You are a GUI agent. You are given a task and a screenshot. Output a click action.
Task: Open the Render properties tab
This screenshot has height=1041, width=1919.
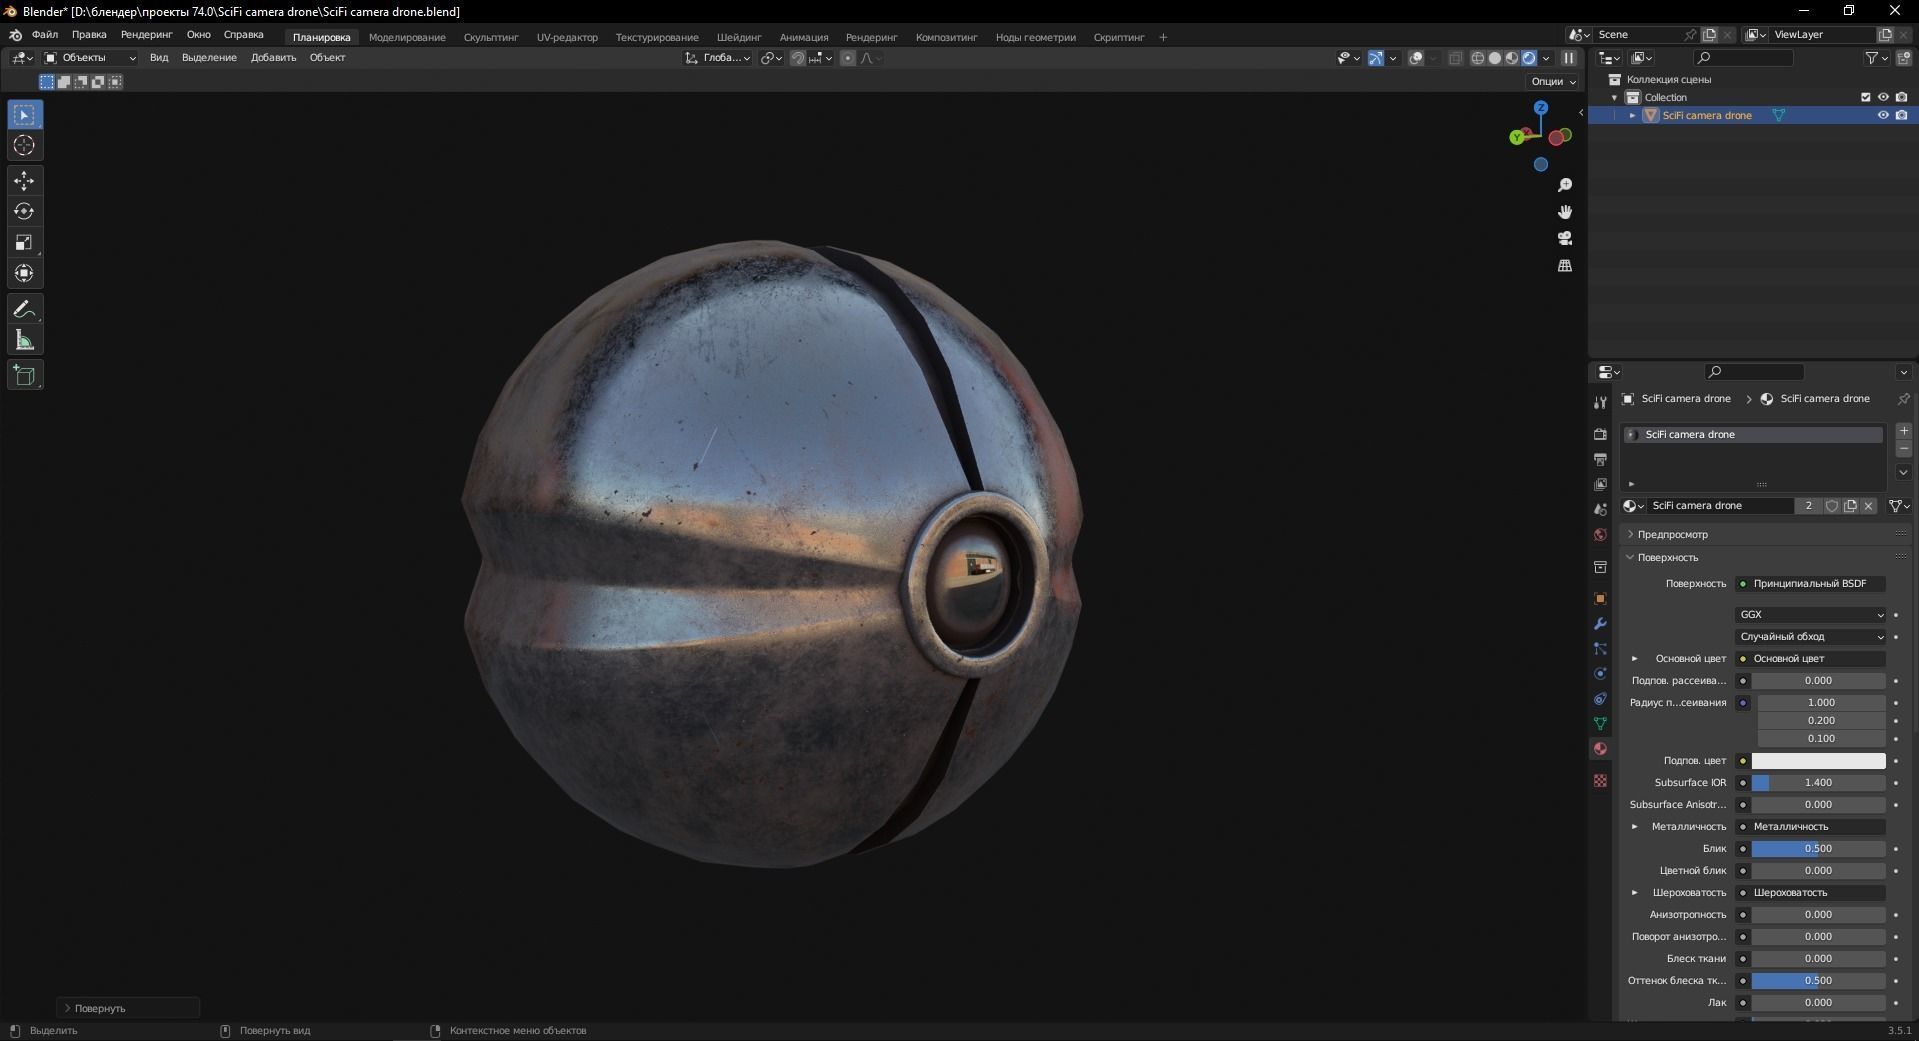1600,434
